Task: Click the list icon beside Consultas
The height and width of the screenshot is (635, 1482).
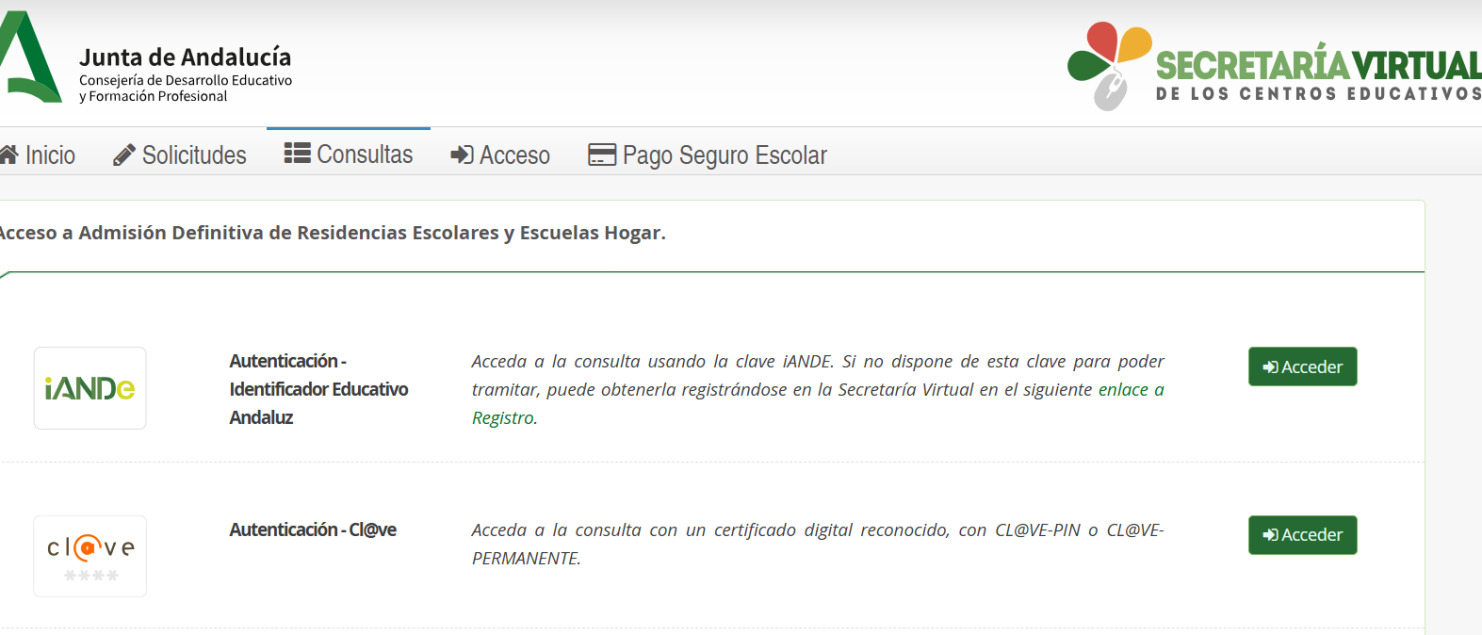Action: pyautogui.click(x=297, y=153)
